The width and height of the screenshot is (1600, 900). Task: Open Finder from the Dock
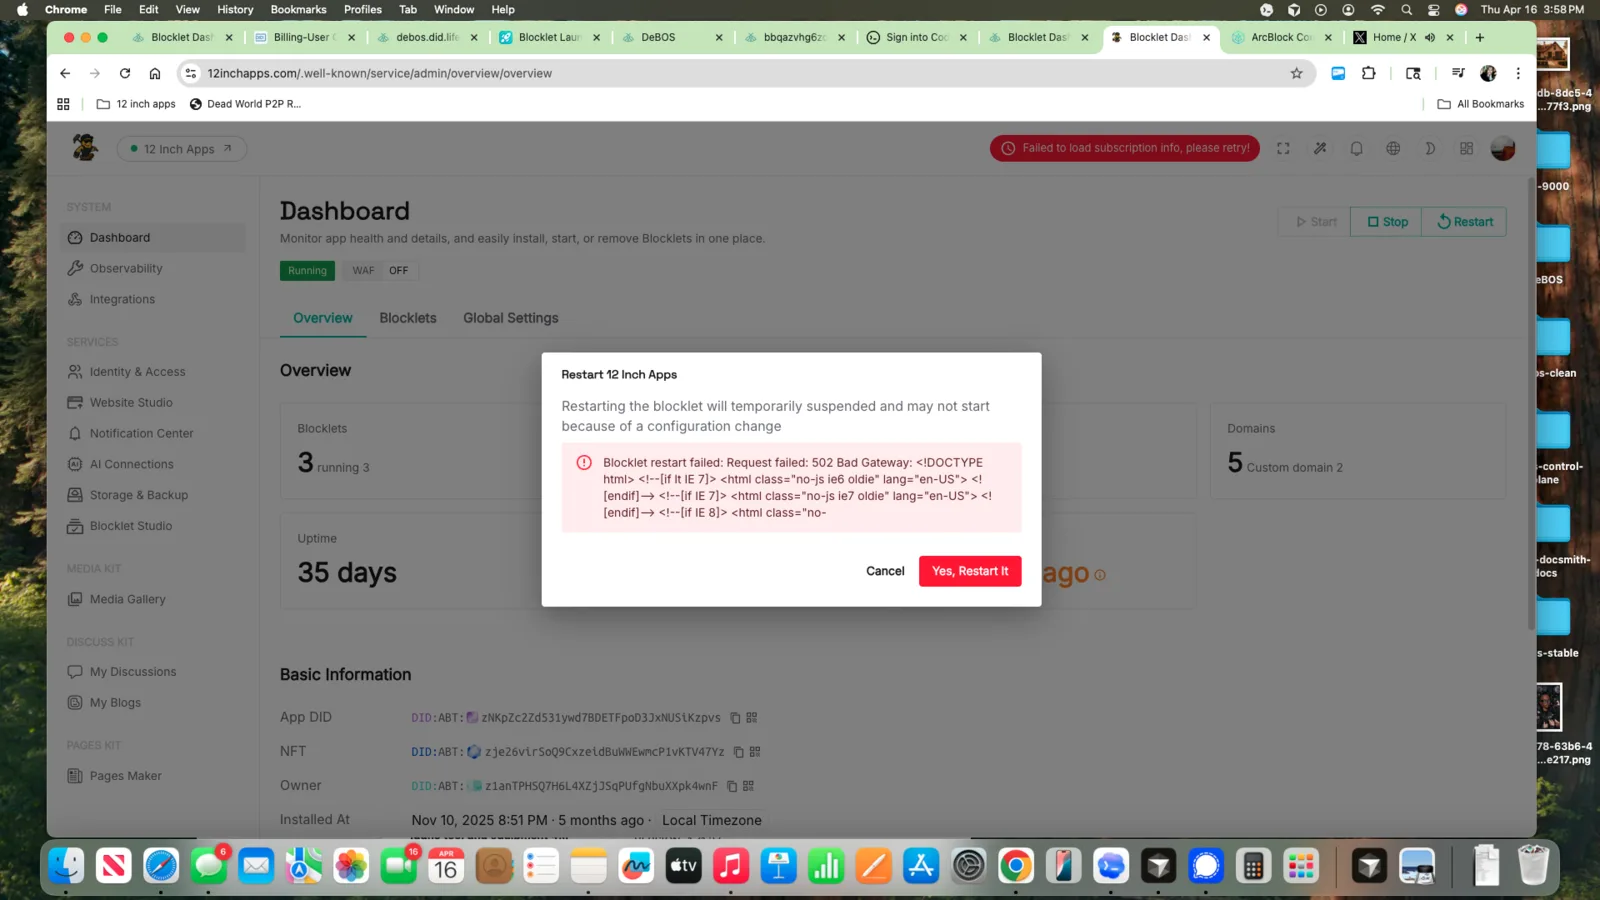coord(66,866)
